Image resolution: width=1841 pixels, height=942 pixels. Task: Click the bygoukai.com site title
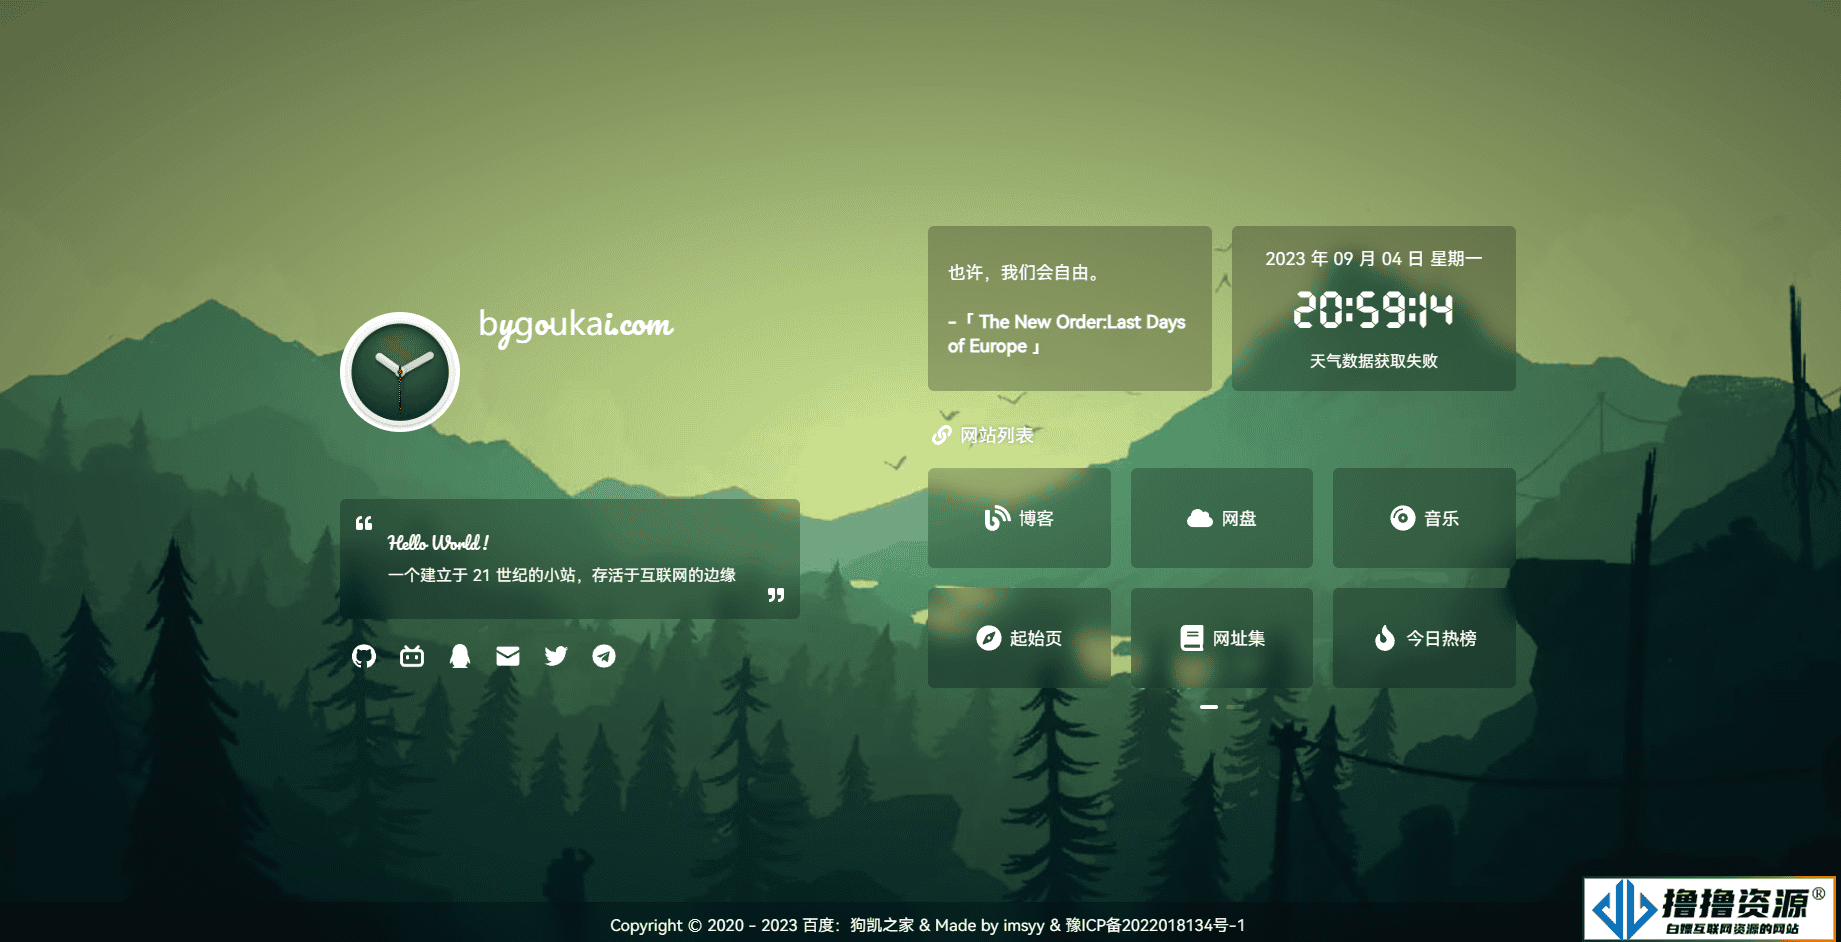tap(576, 325)
